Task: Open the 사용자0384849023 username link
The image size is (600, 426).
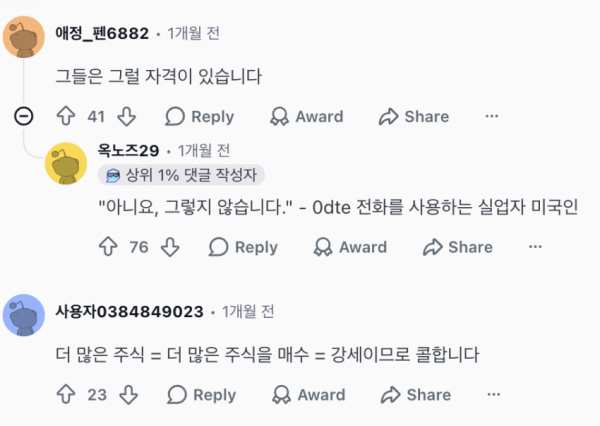Action: point(129,312)
